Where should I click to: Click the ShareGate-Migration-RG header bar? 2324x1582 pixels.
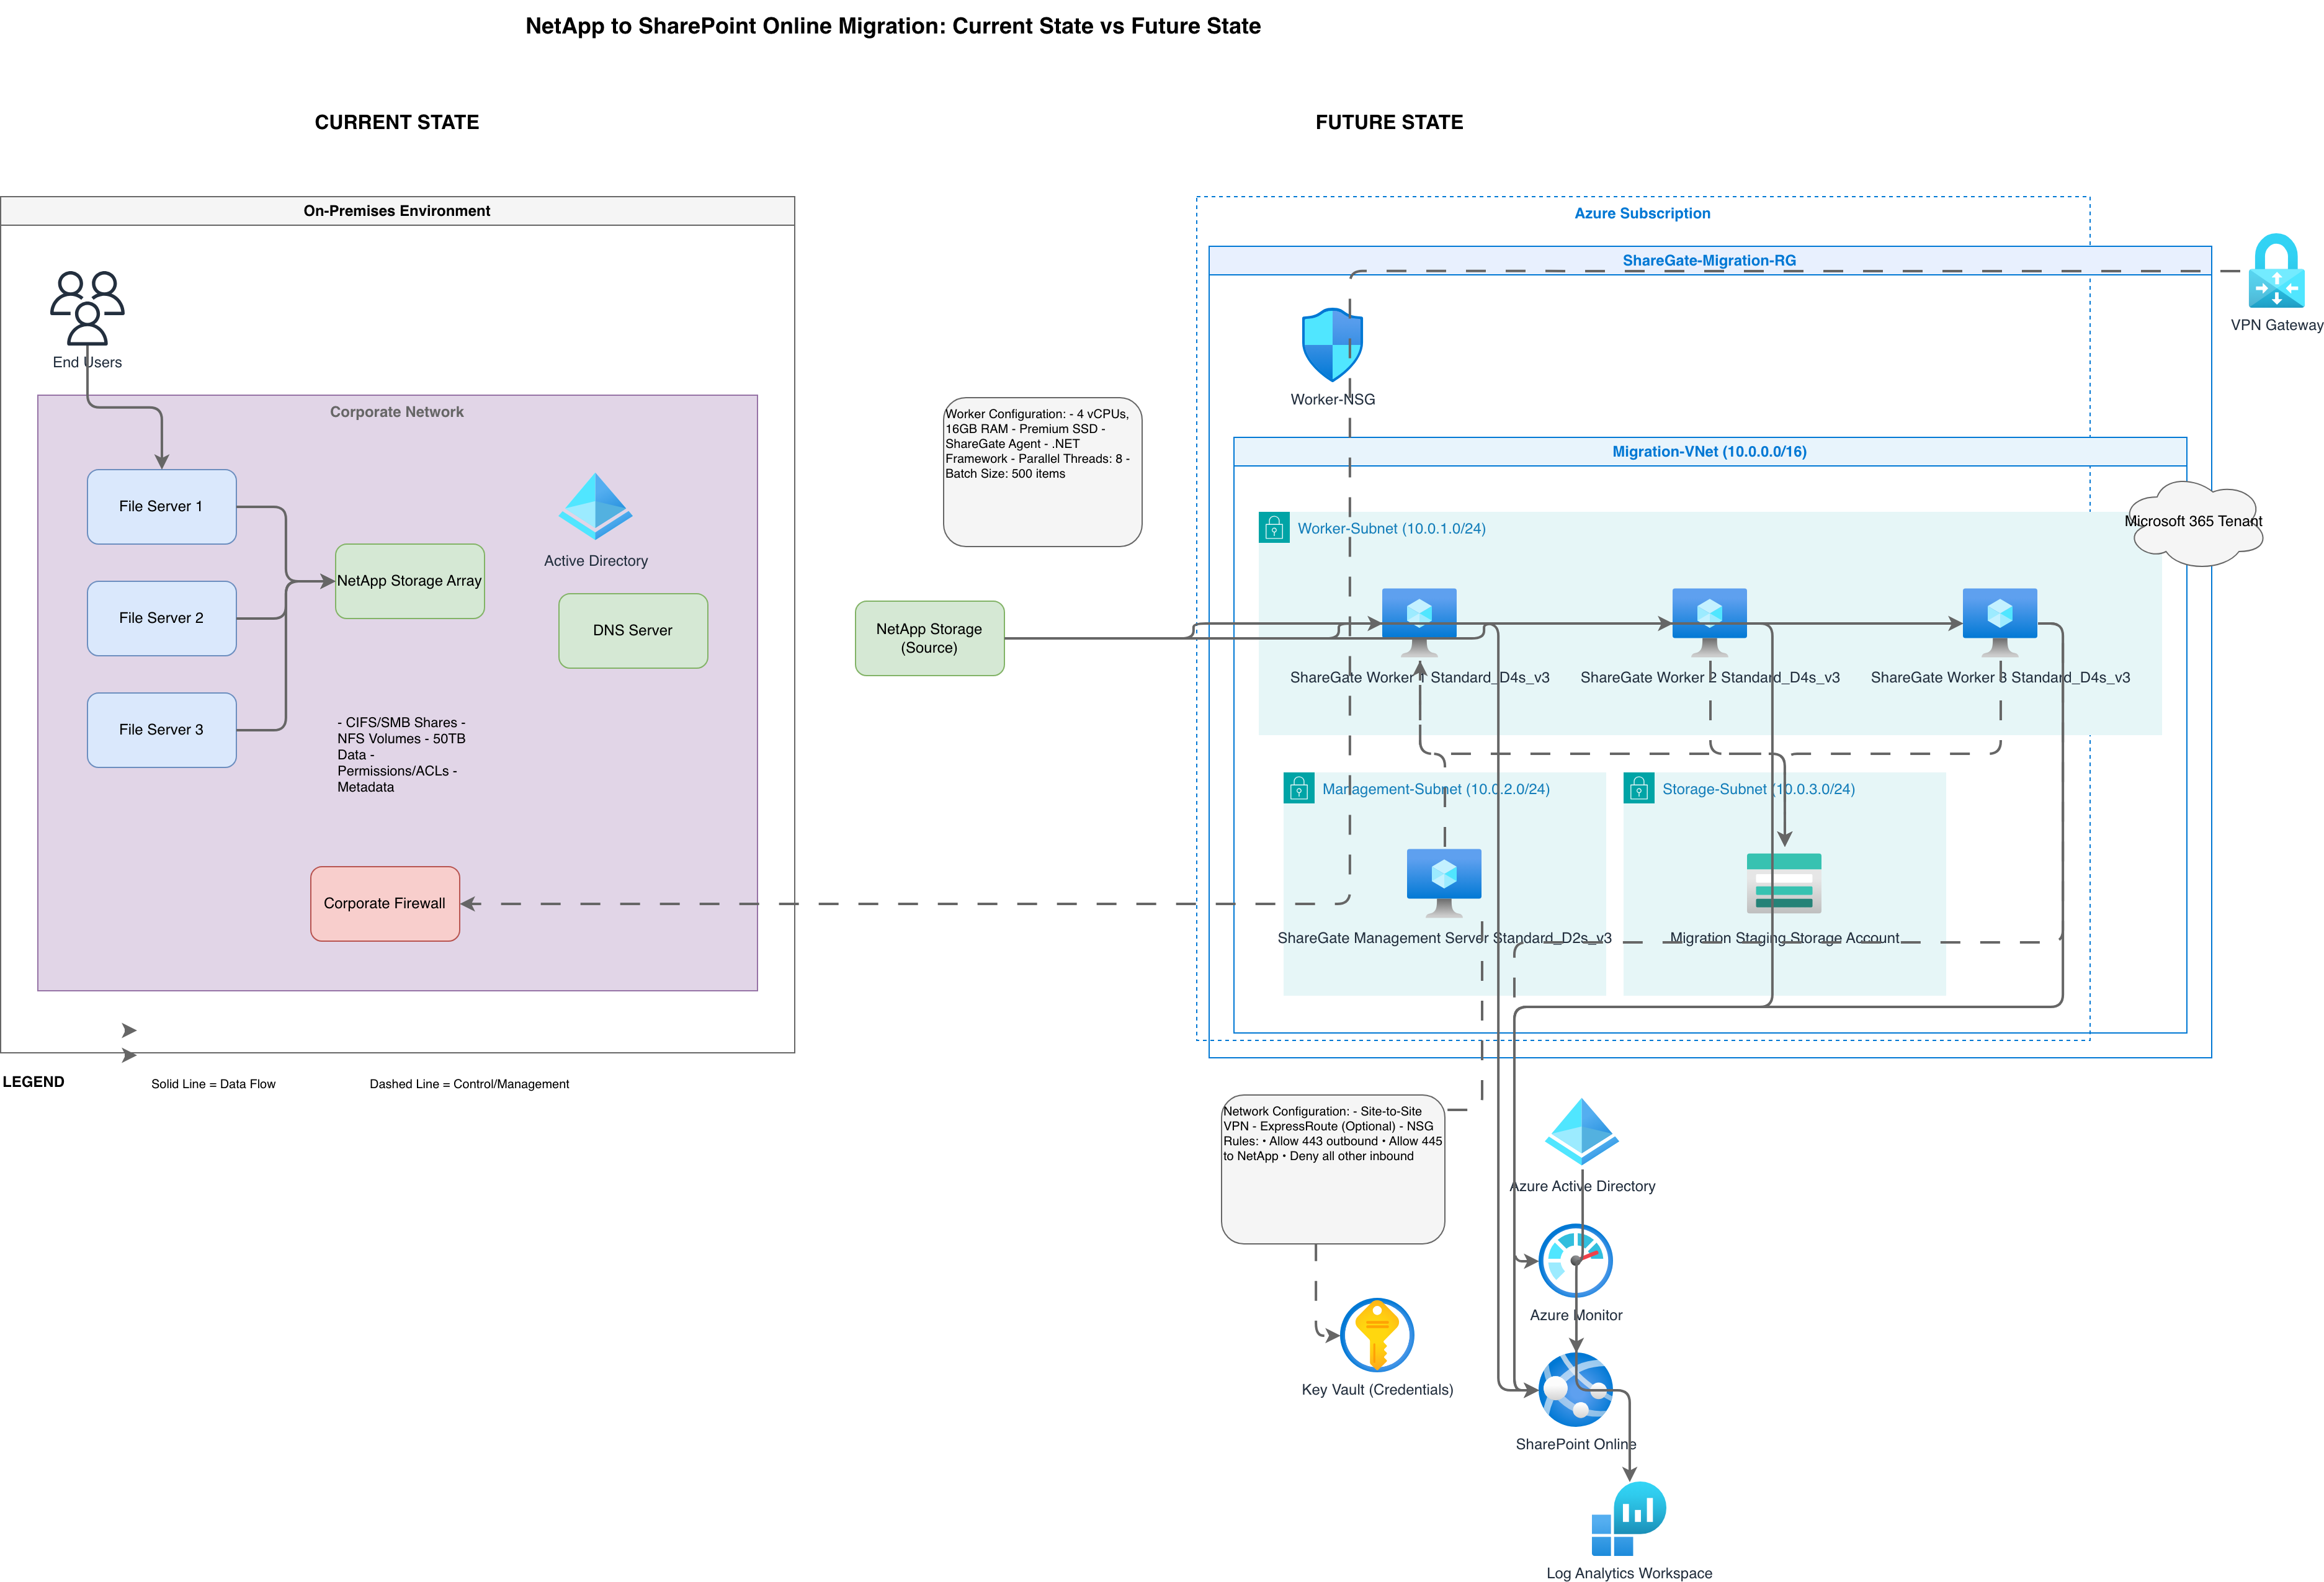(x=1709, y=260)
